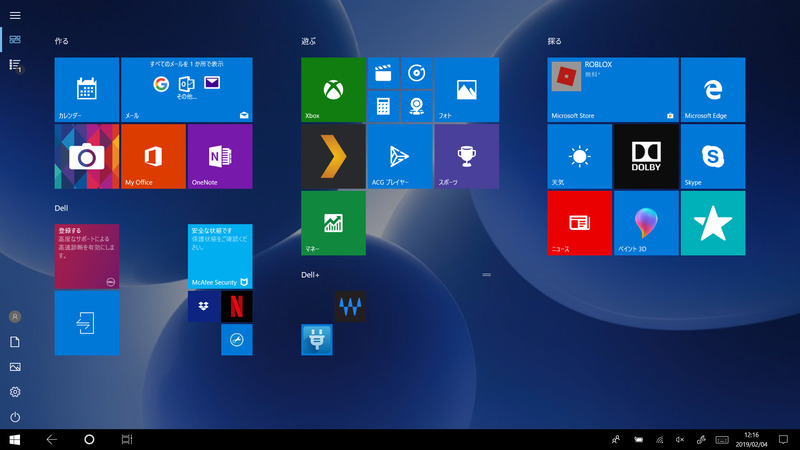Image resolution: width=800 pixels, height=450 pixels.
Task: Open the Dolby tile
Action: (x=646, y=157)
